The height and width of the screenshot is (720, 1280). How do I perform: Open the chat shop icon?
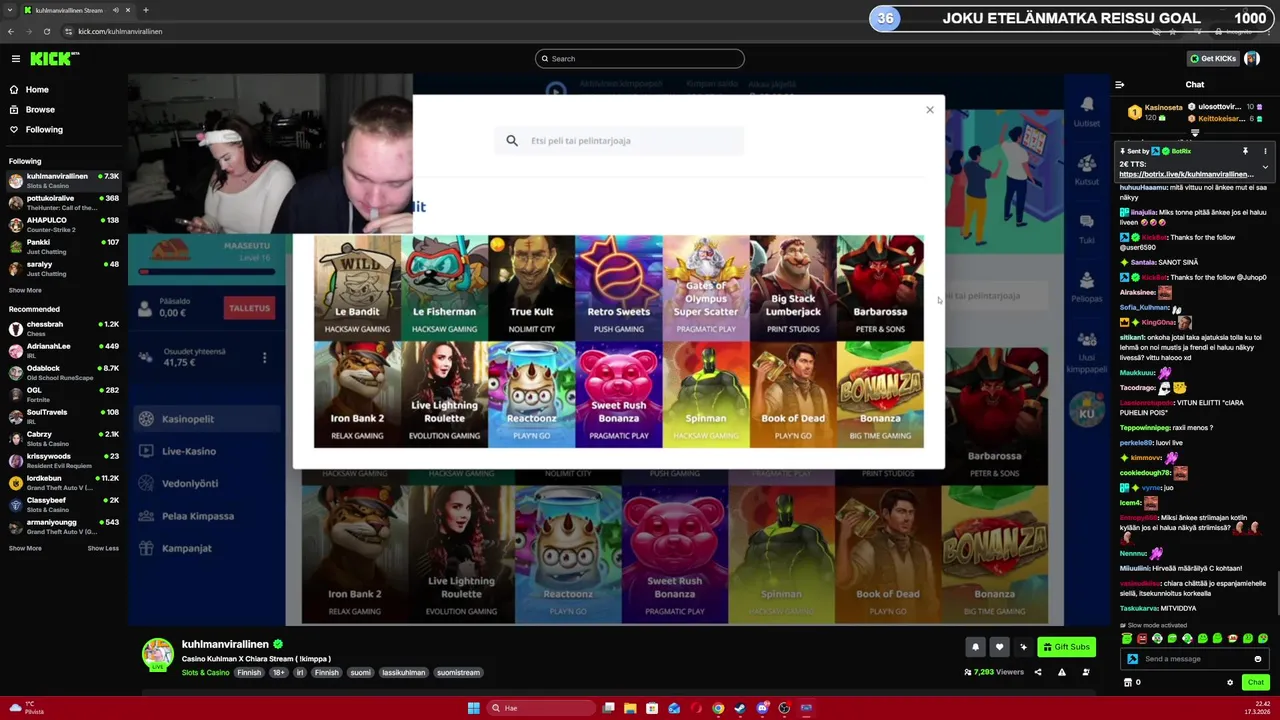pyautogui.click(x=1128, y=683)
